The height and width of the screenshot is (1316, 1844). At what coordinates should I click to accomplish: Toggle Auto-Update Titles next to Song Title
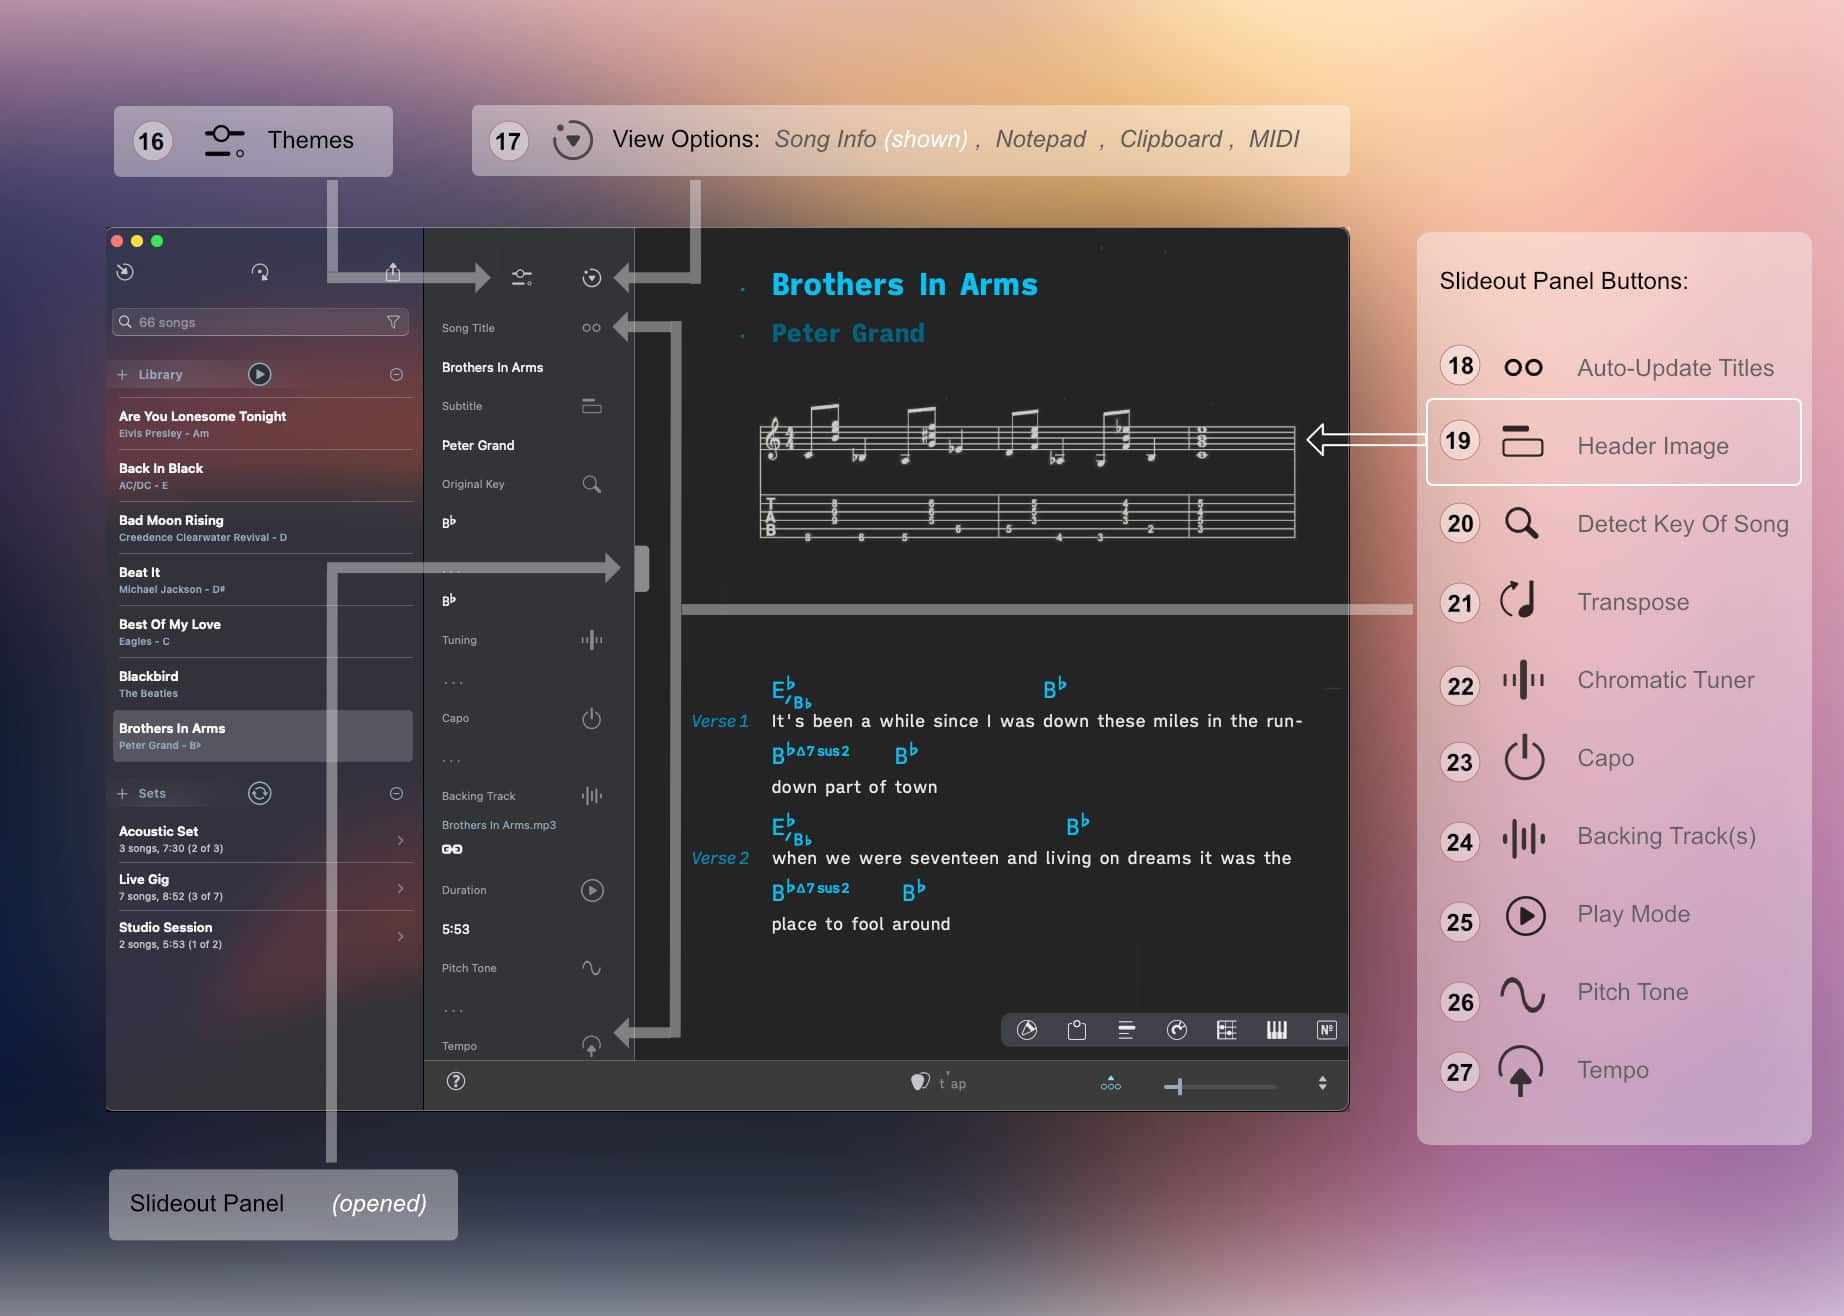click(592, 328)
